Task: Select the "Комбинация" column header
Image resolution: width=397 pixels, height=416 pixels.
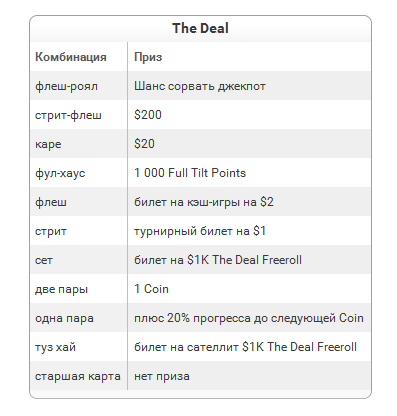Action: (71, 57)
